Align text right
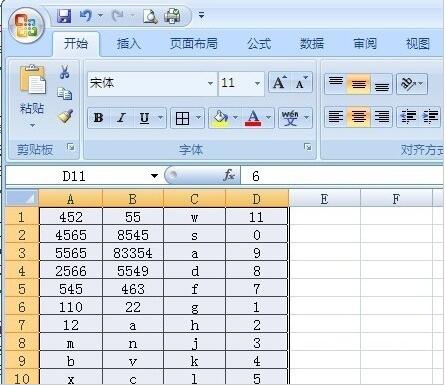The width and height of the screenshot is (446, 386). (382, 117)
